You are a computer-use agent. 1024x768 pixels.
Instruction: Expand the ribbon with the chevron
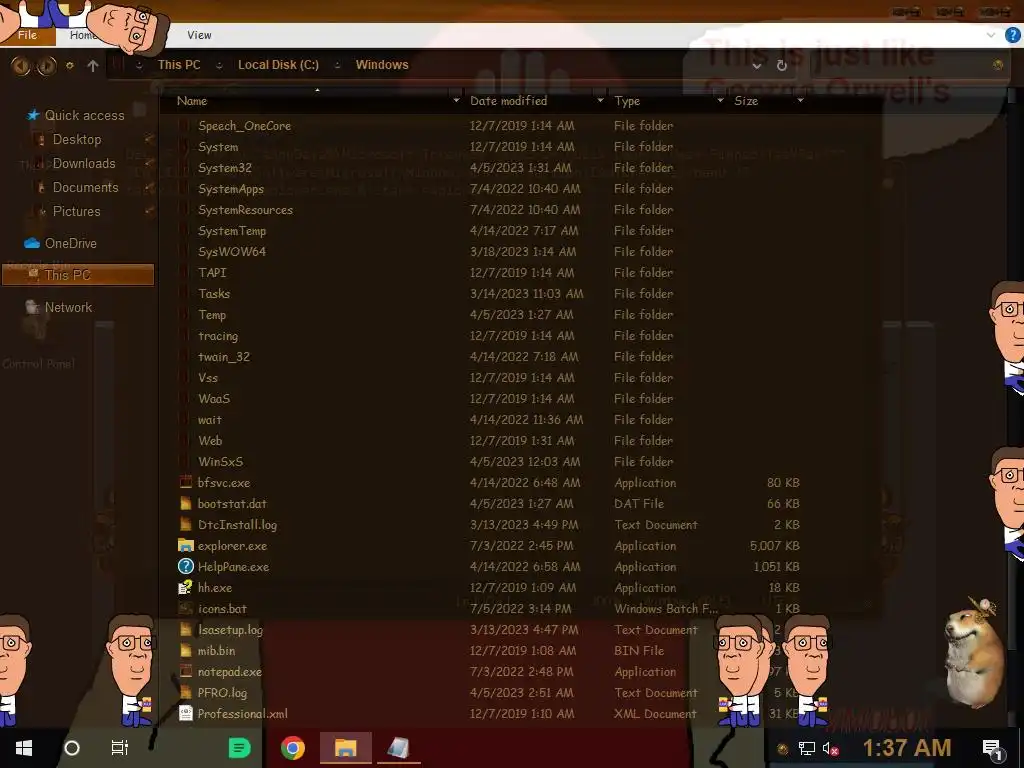(991, 35)
